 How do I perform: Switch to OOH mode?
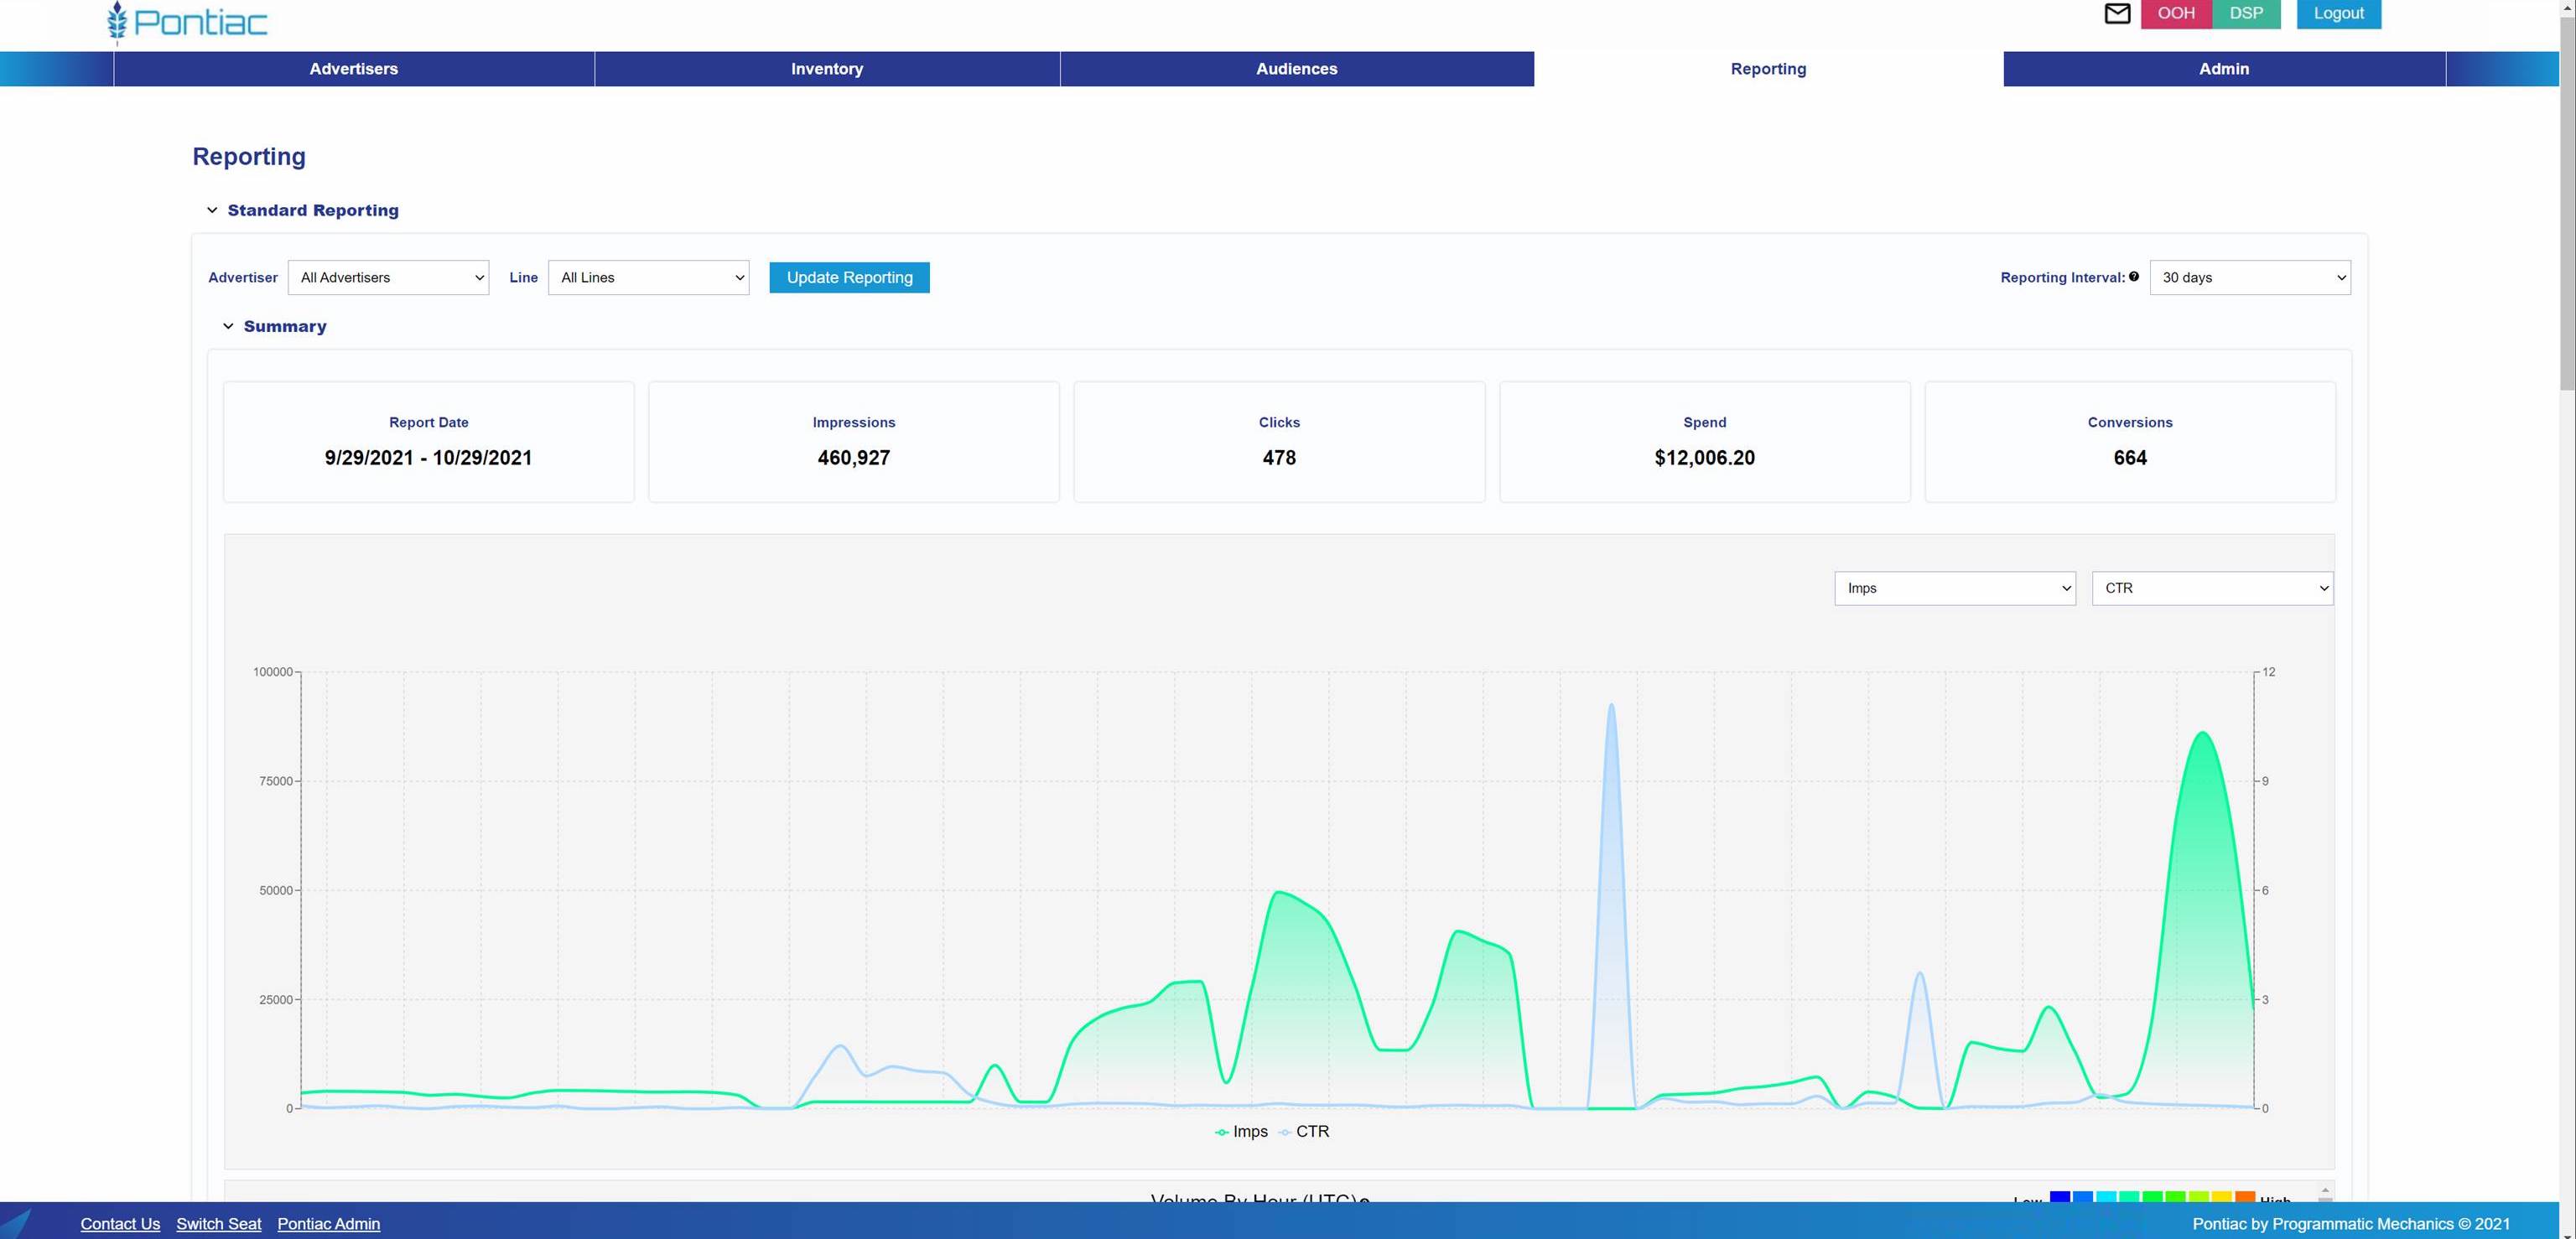(x=2176, y=13)
